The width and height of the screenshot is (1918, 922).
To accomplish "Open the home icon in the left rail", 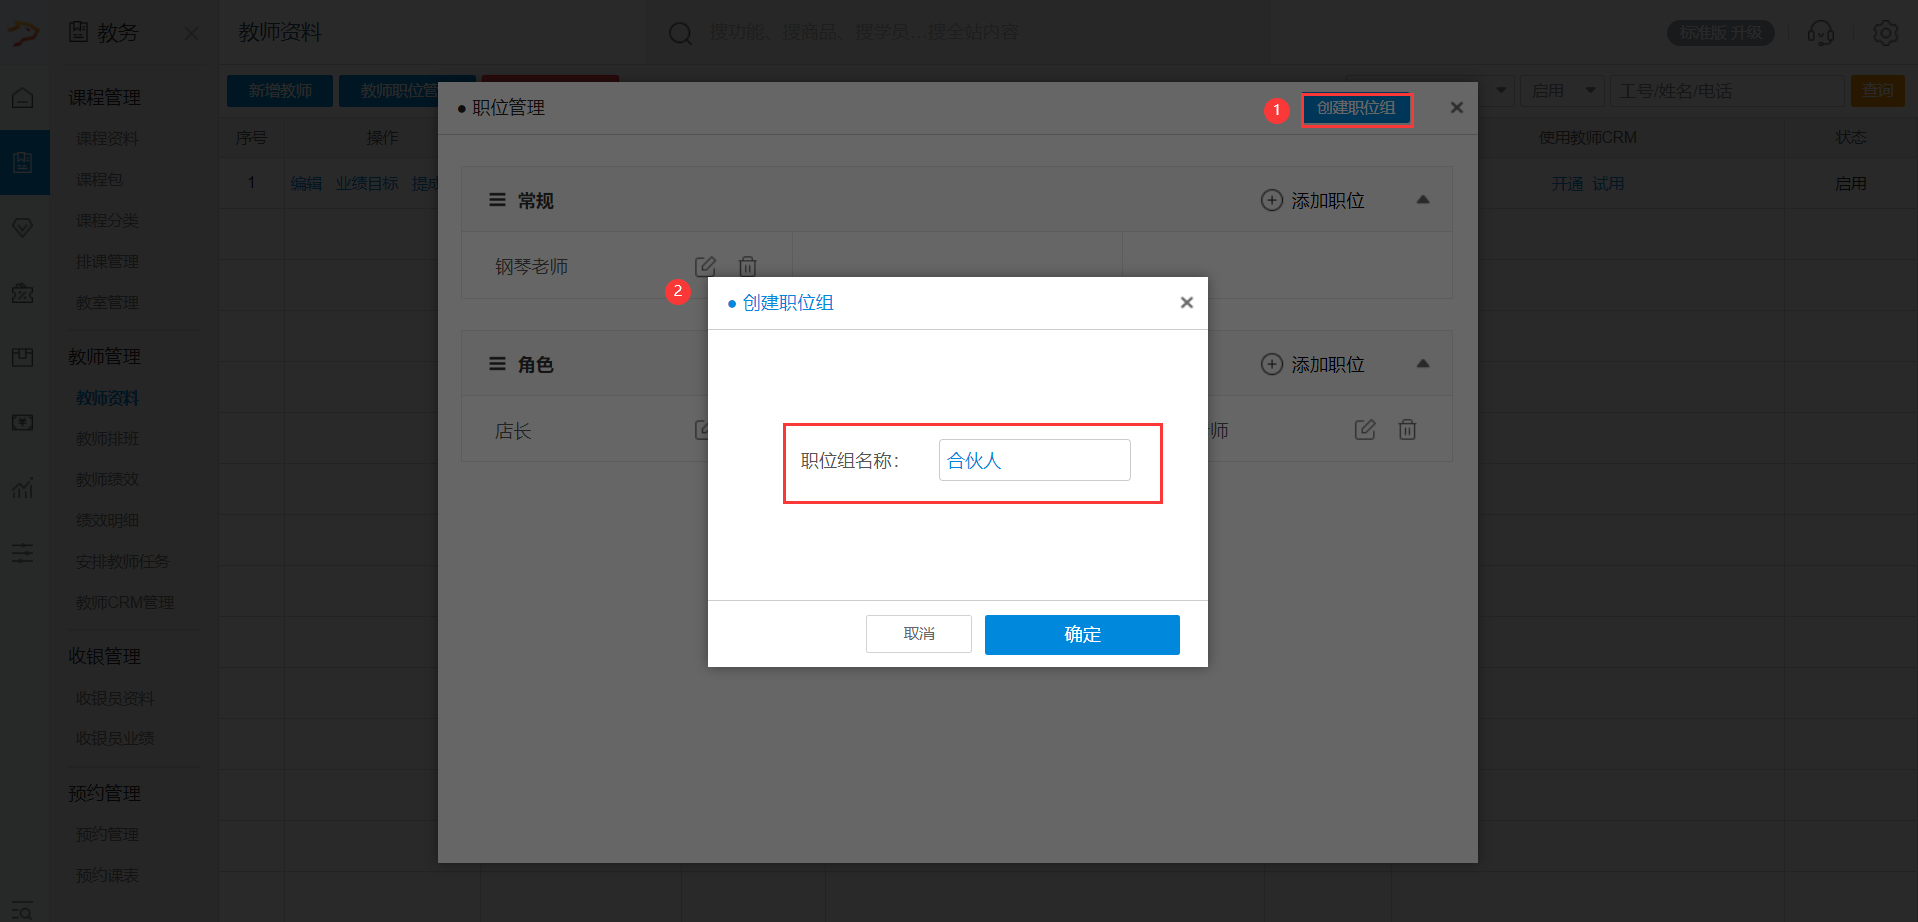I will coord(23,98).
